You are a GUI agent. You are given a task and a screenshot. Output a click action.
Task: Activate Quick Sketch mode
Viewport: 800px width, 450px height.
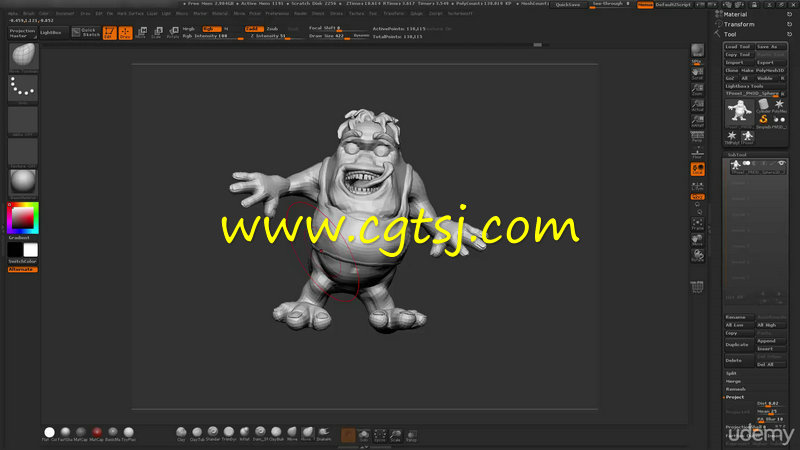tap(86, 33)
